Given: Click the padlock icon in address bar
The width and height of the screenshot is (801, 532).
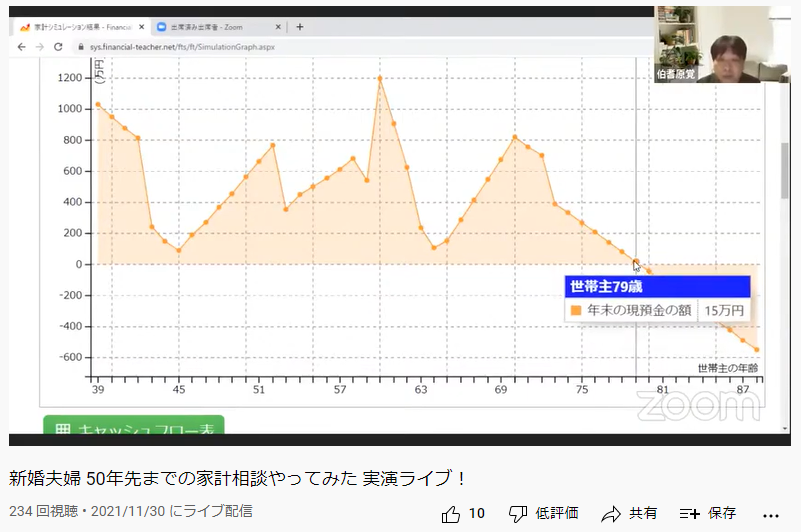Looking at the screenshot, I should (81, 47).
